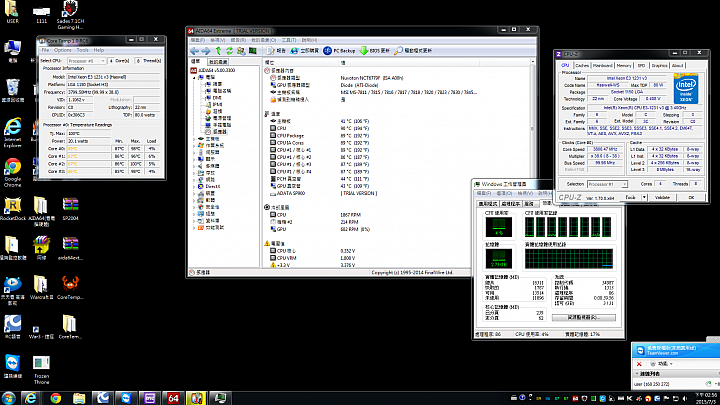The height and width of the screenshot is (405, 720).
Task: Open Caches tab in CPU-Z
Action: point(582,66)
